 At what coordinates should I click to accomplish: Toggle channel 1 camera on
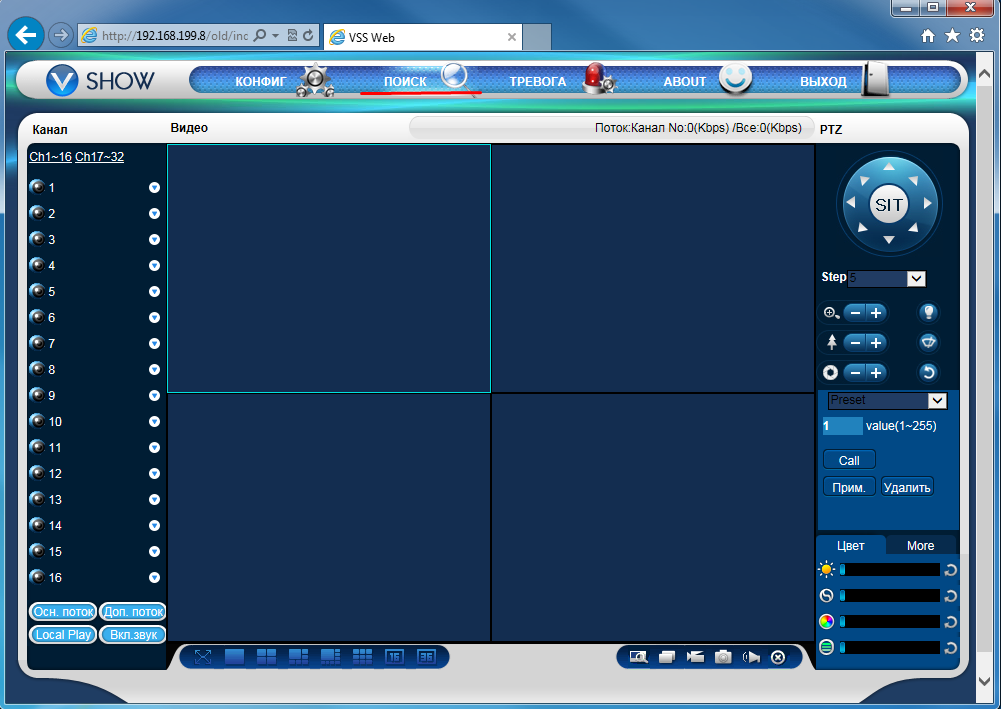(38, 187)
